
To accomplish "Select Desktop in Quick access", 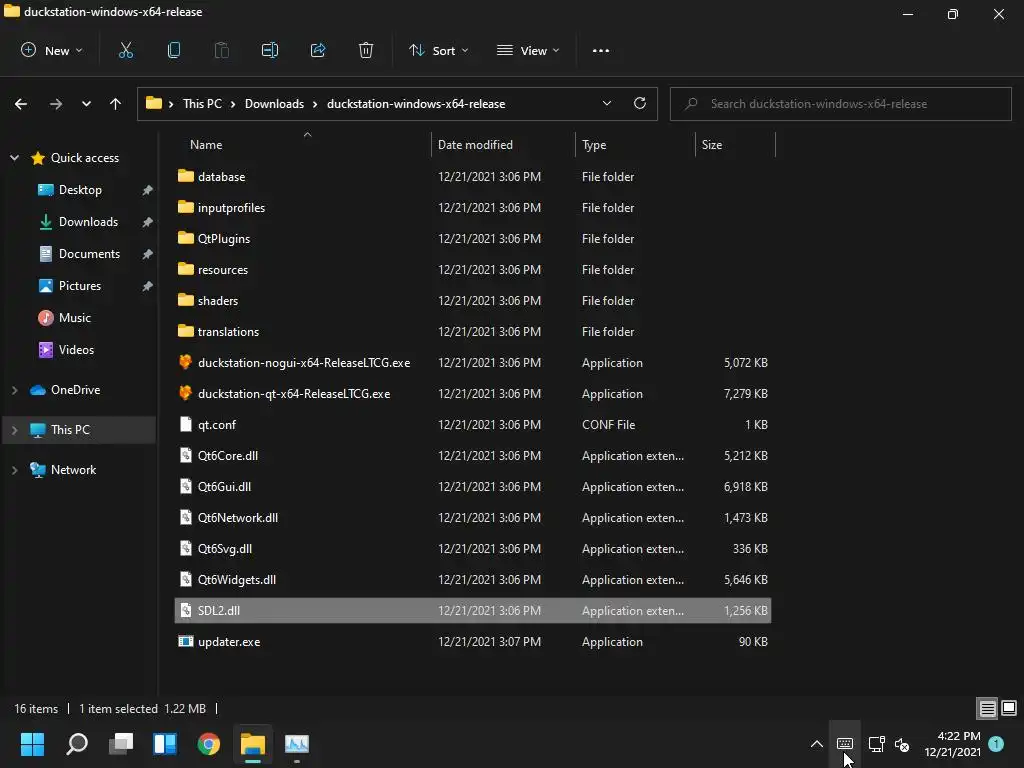I will 80,190.
